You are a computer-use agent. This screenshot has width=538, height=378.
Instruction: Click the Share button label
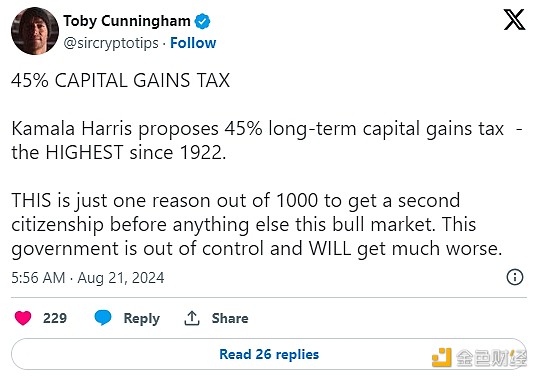point(230,318)
